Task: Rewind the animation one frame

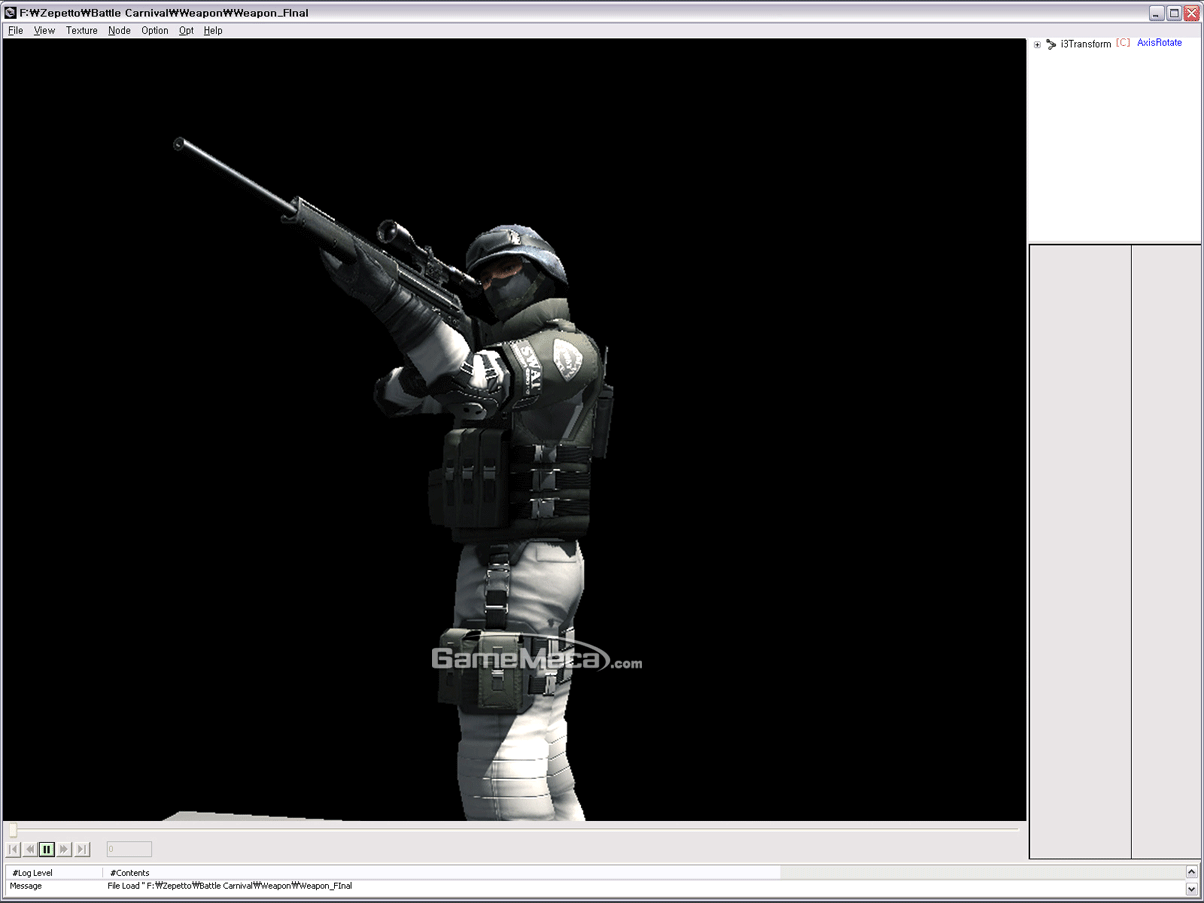Action: pyautogui.click(x=30, y=849)
